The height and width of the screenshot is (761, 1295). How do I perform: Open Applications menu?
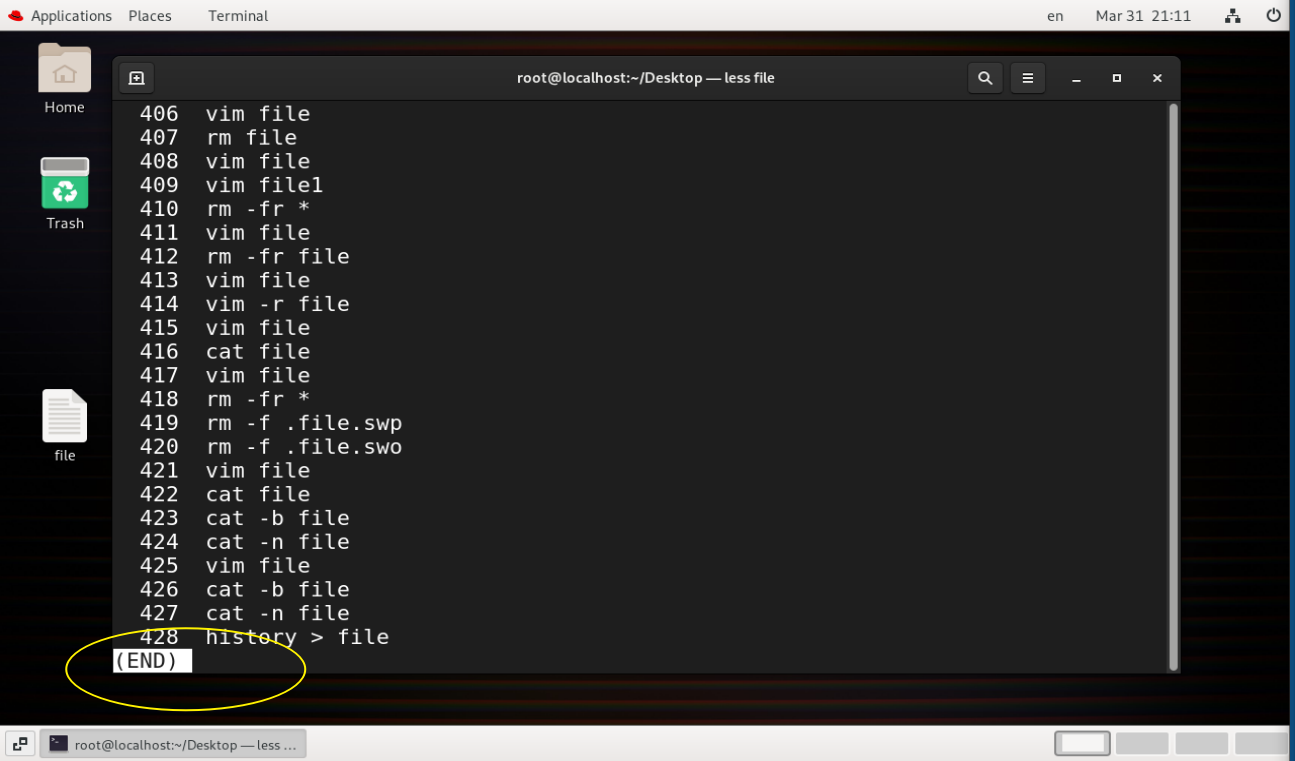(x=71, y=15)
